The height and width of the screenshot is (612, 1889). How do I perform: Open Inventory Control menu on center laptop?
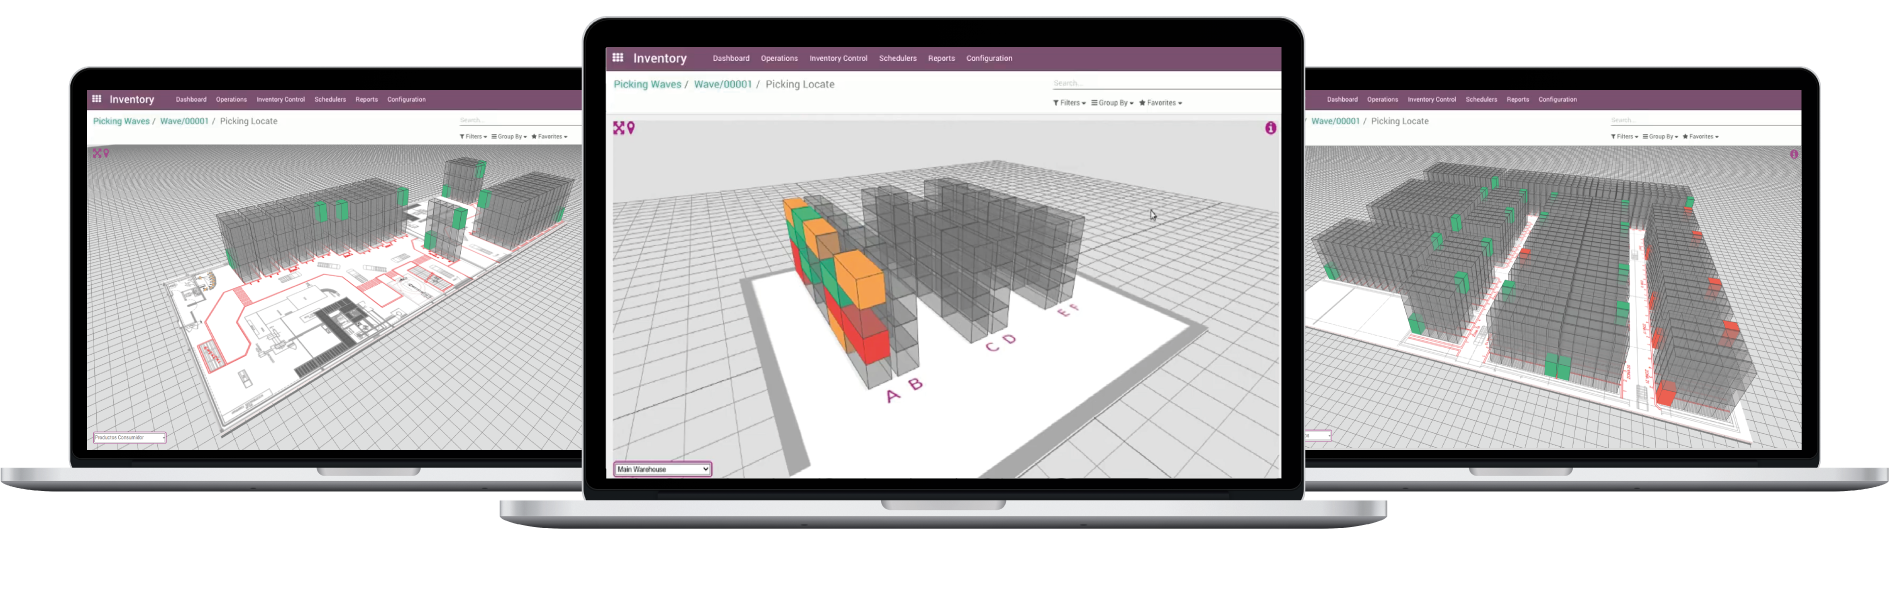(838, 58)
